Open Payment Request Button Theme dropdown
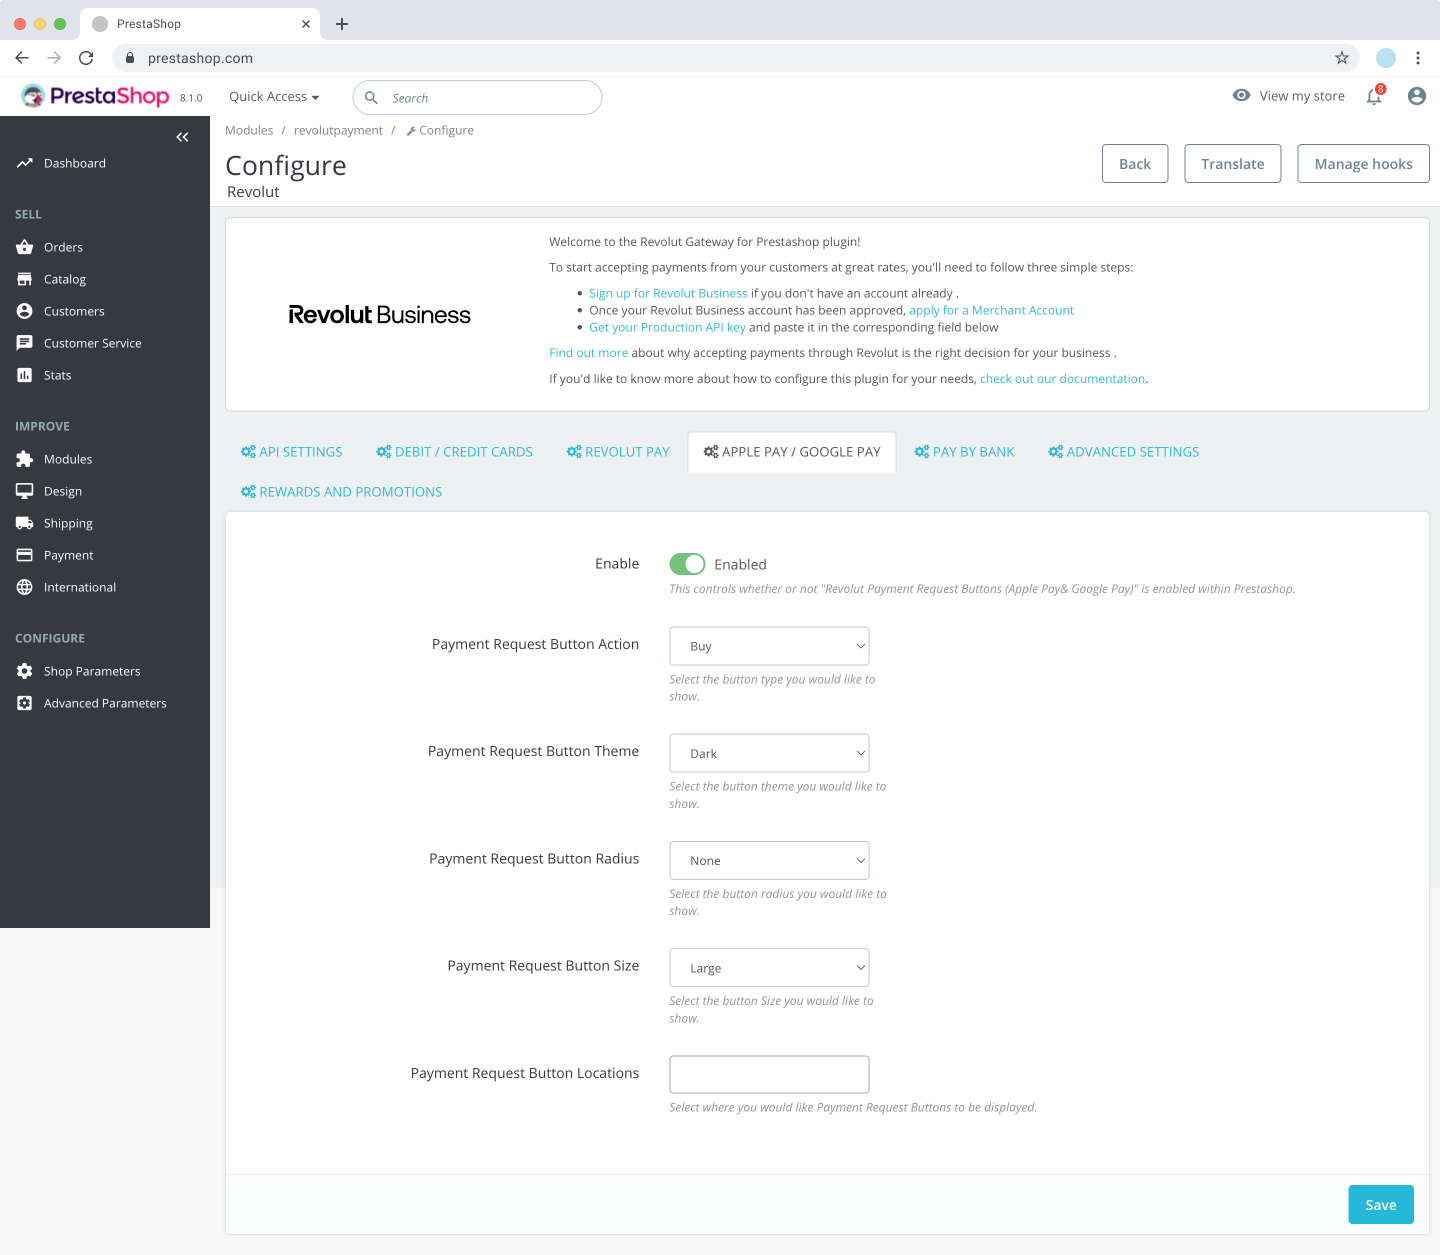This screenshot has height=1255, width=1440. point(769,753)
